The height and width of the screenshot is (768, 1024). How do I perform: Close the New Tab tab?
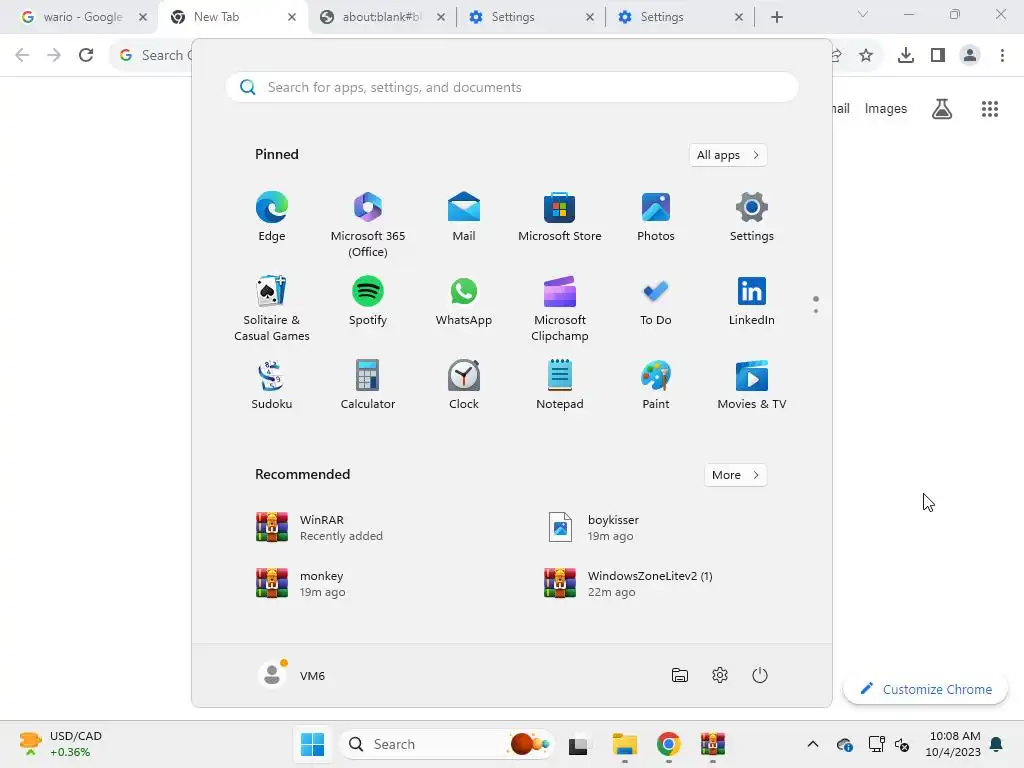tap(292, 17)
